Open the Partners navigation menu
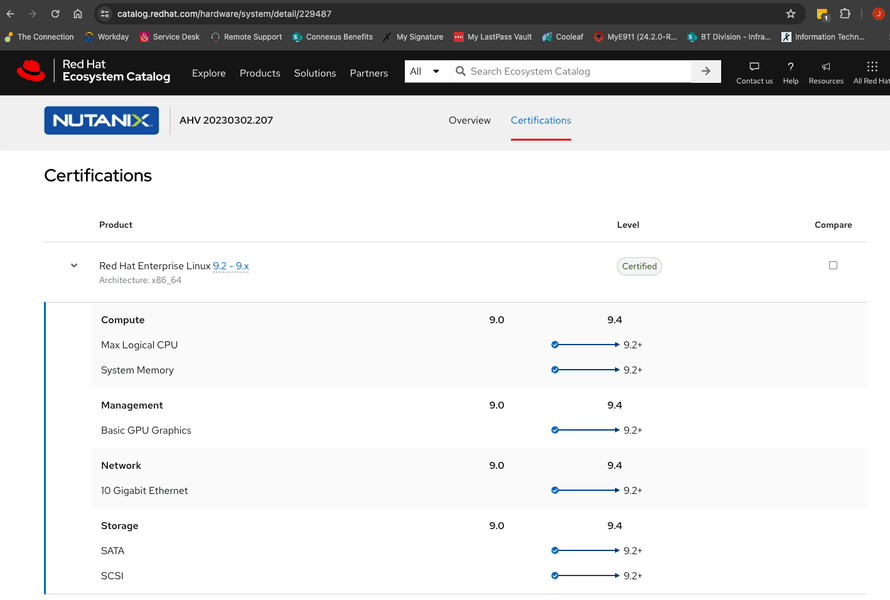The width and height of the screenshot is (890, 600). point(369,73)
